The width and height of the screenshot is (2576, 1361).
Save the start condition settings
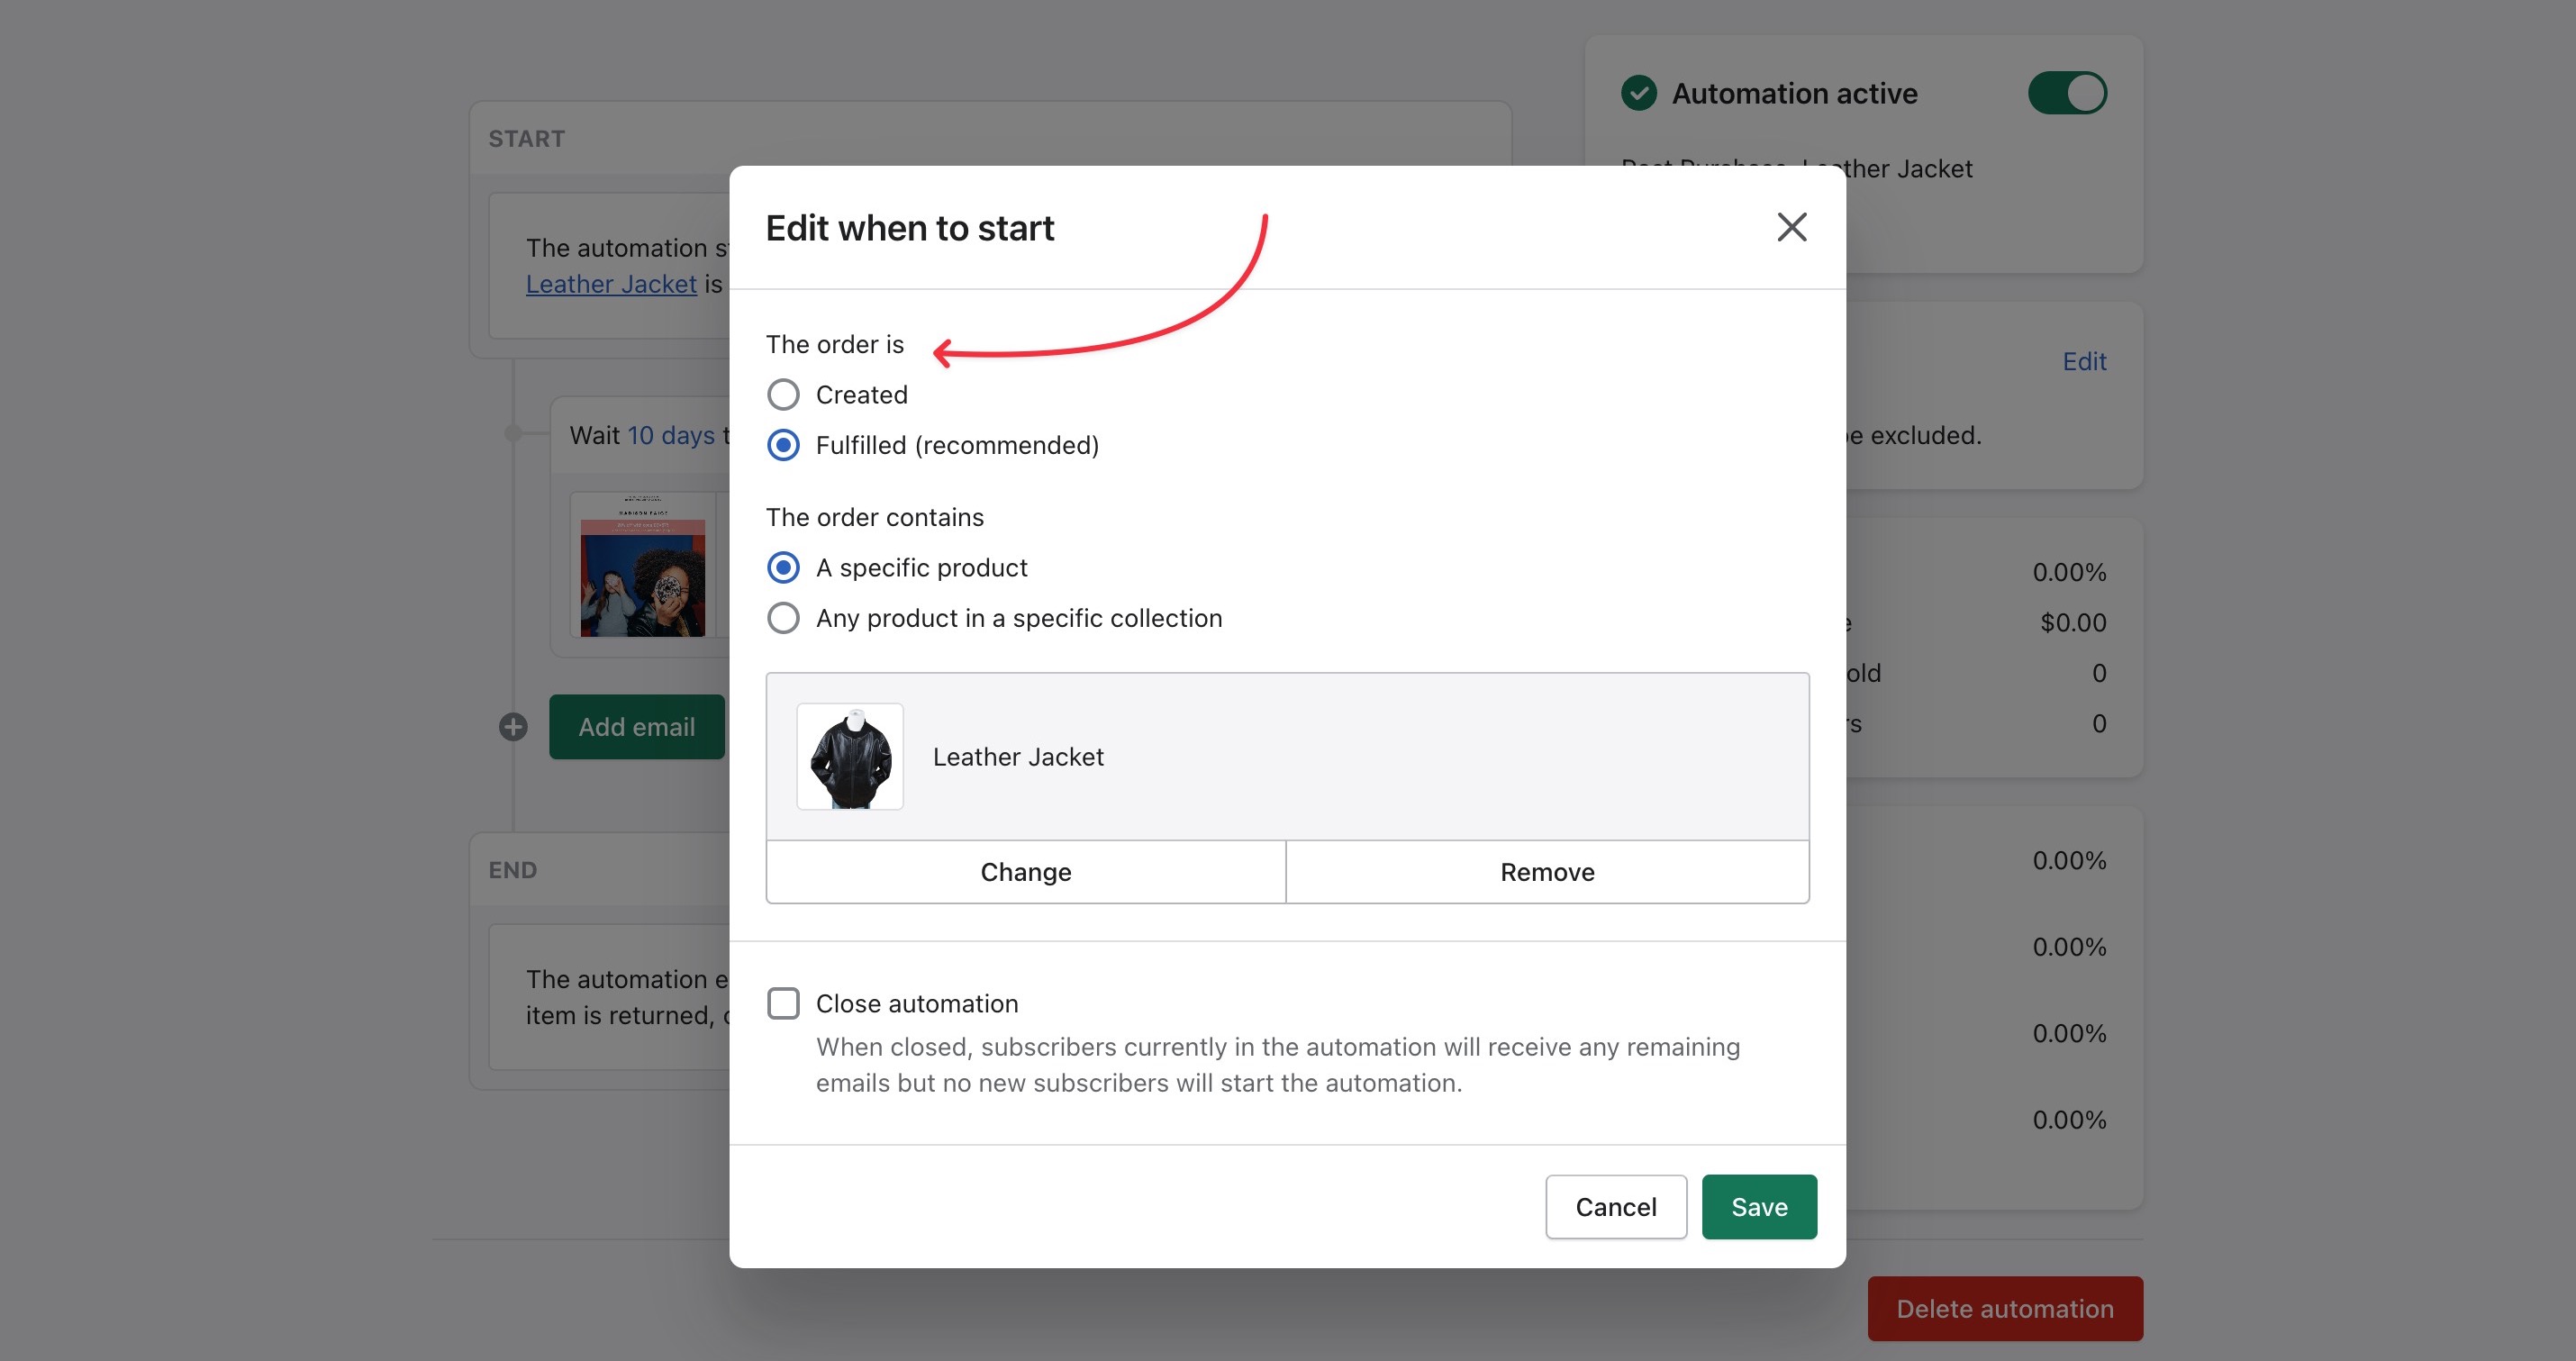click(1759, 1207)
